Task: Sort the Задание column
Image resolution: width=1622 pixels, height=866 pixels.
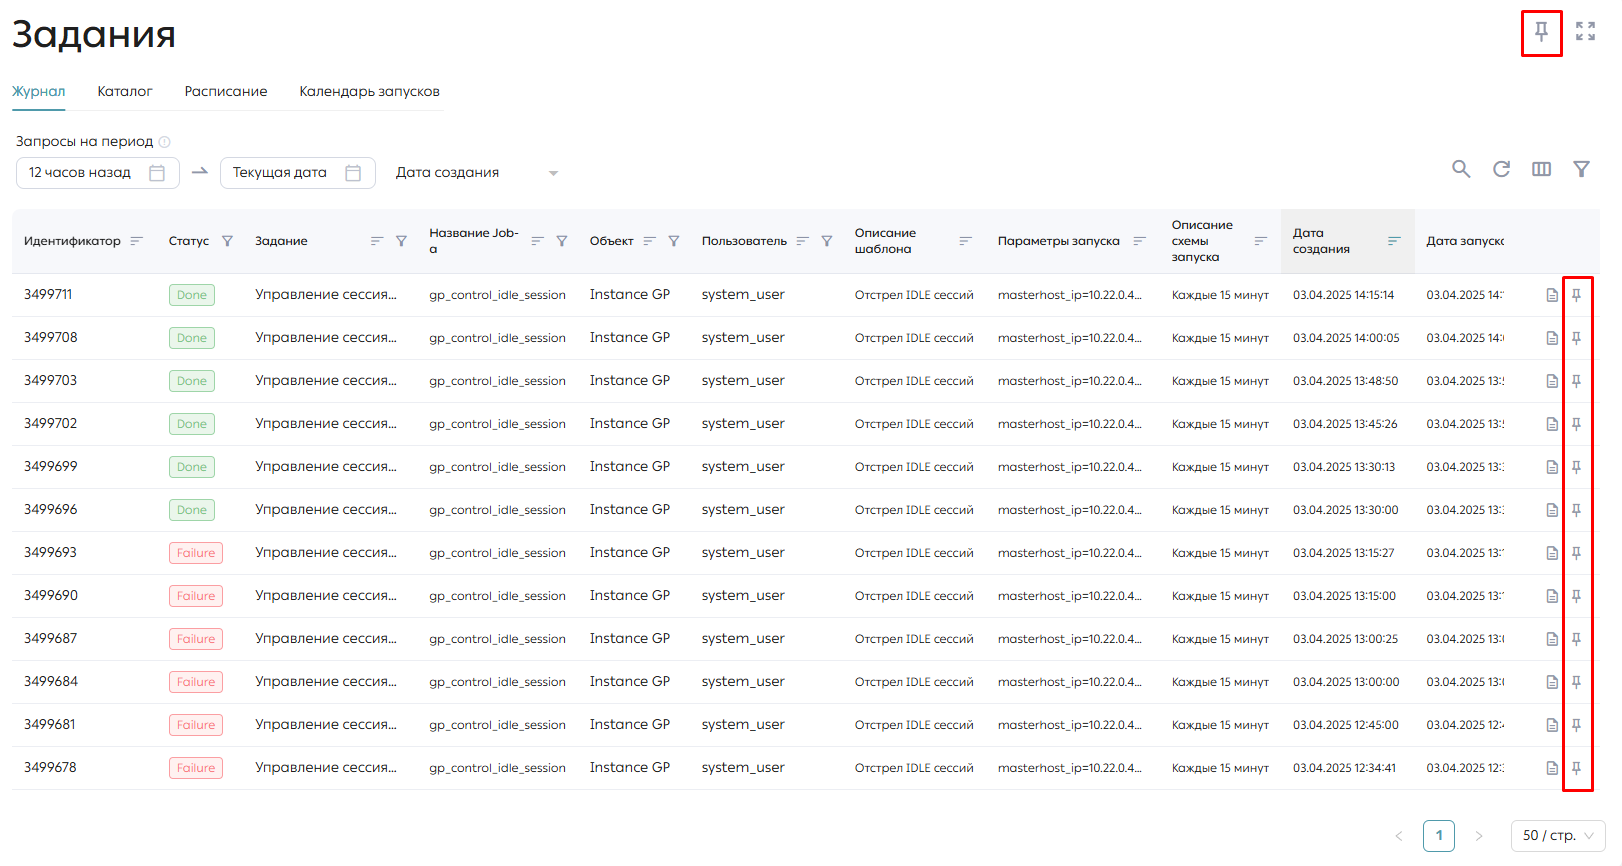Action: coord(377,241)
